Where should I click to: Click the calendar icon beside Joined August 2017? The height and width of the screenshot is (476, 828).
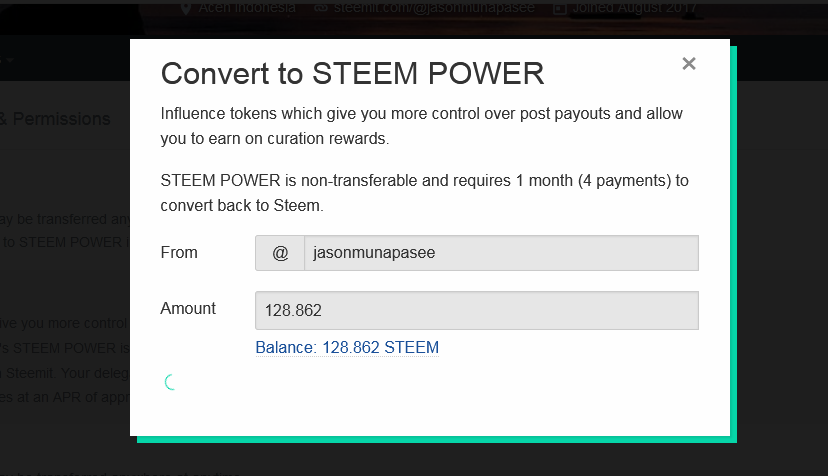pos(560,8)
